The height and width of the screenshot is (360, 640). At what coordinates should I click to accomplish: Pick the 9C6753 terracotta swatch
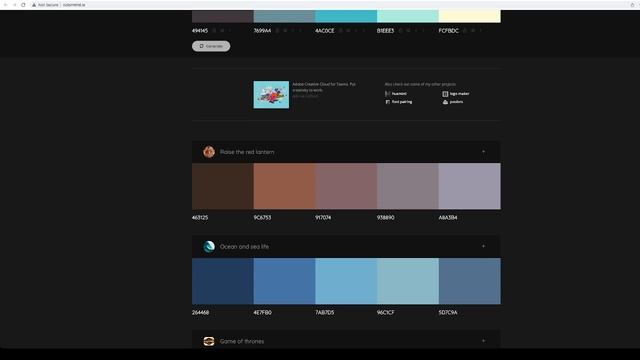[284, 186]
